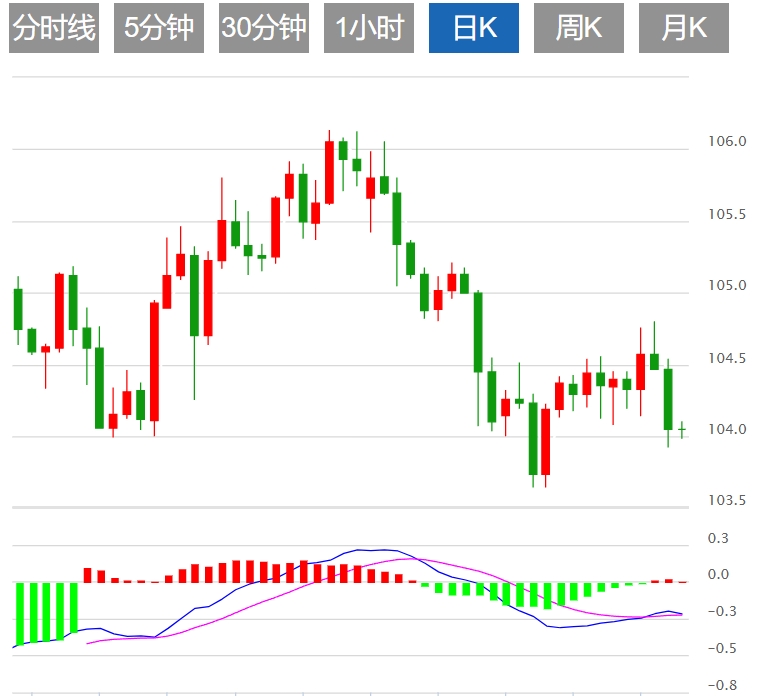
Task: Select the 5分钟 interval tab
Action: pos(159,28)
